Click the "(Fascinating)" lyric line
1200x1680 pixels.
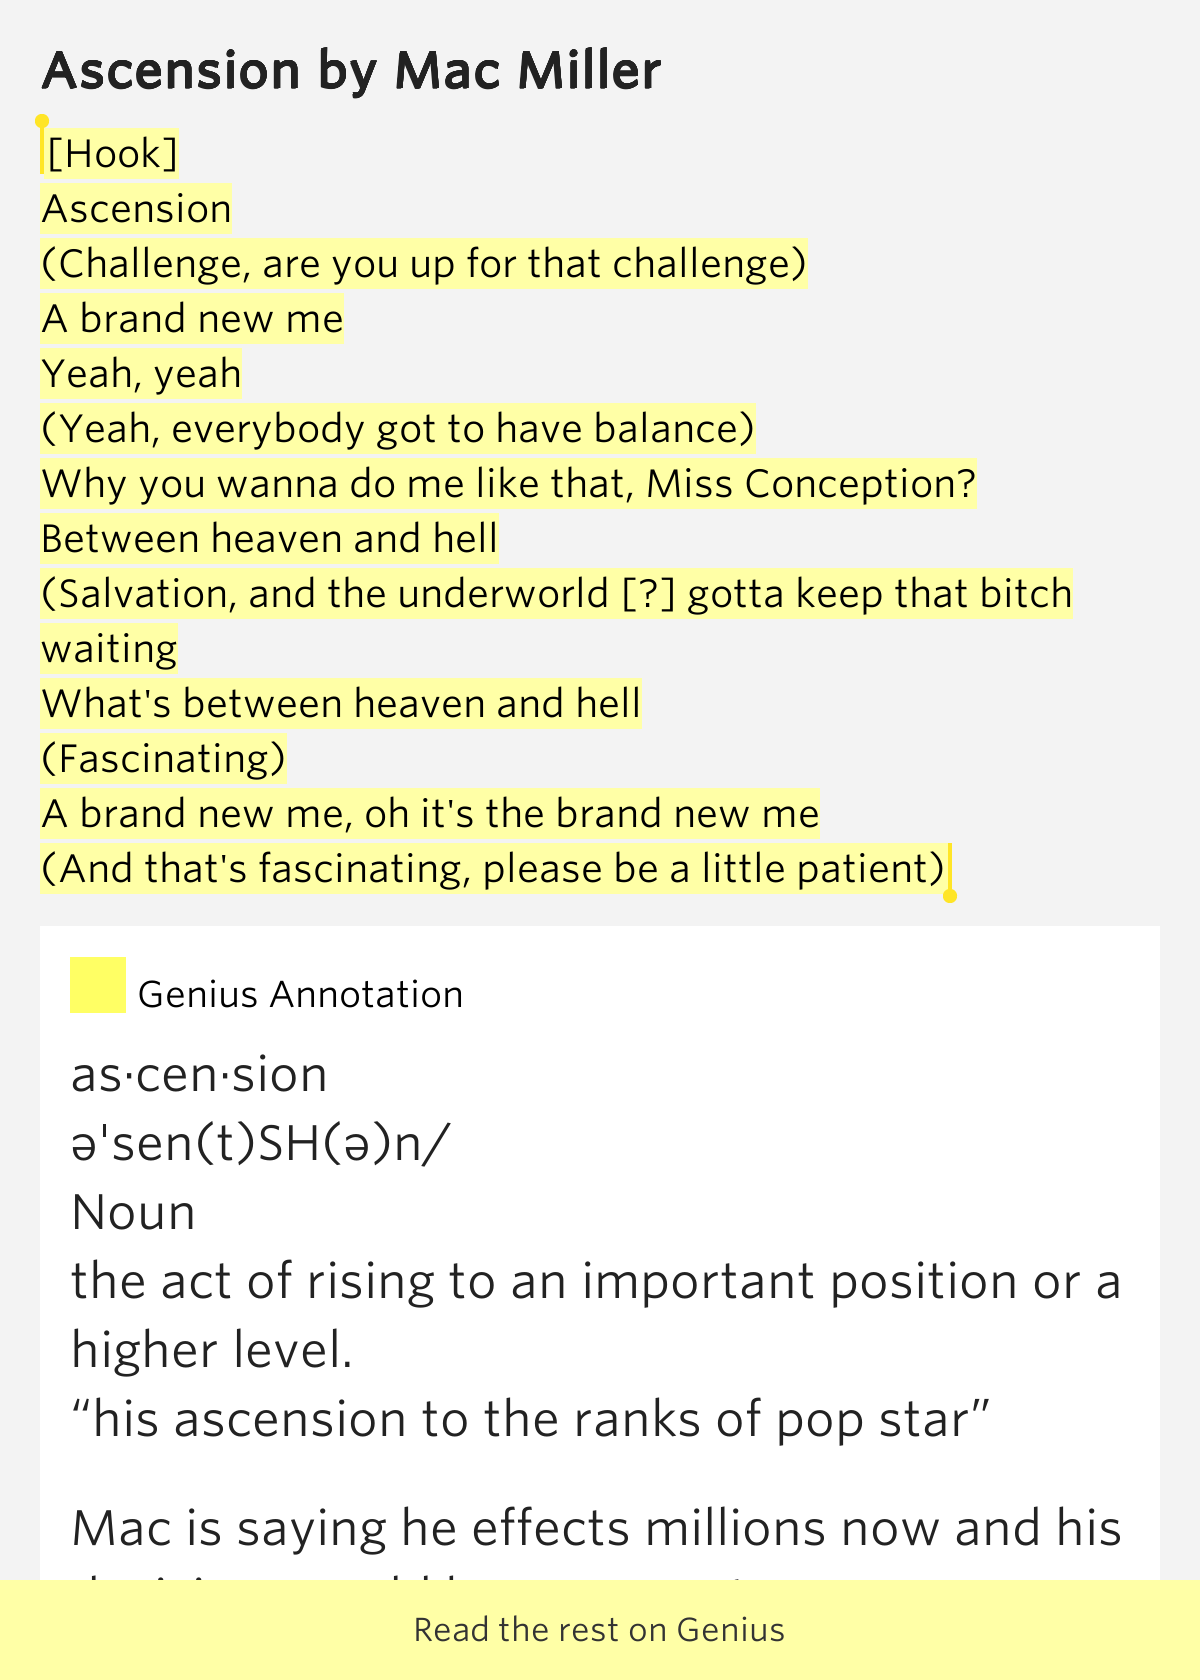pos(164,759)
